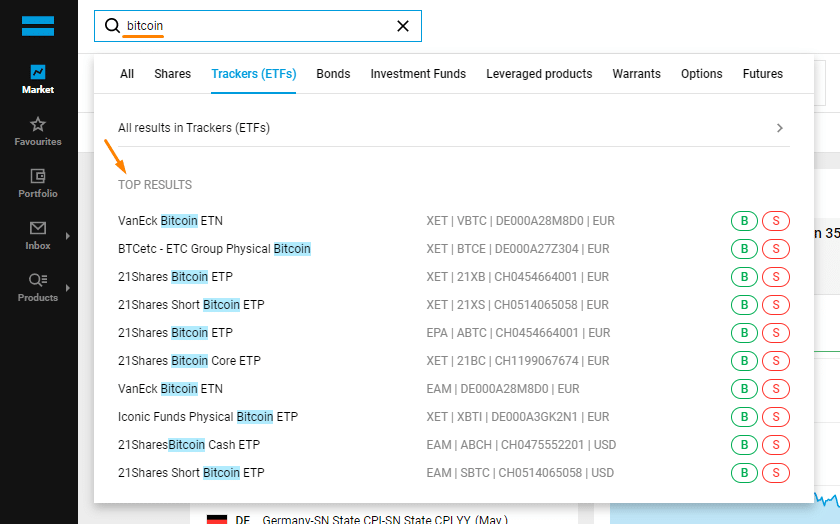Open 21SharesBitcoin Cash ETP result
Image resolution: width=840 pixels, height=524 pixels.
[x=189, y=445]
